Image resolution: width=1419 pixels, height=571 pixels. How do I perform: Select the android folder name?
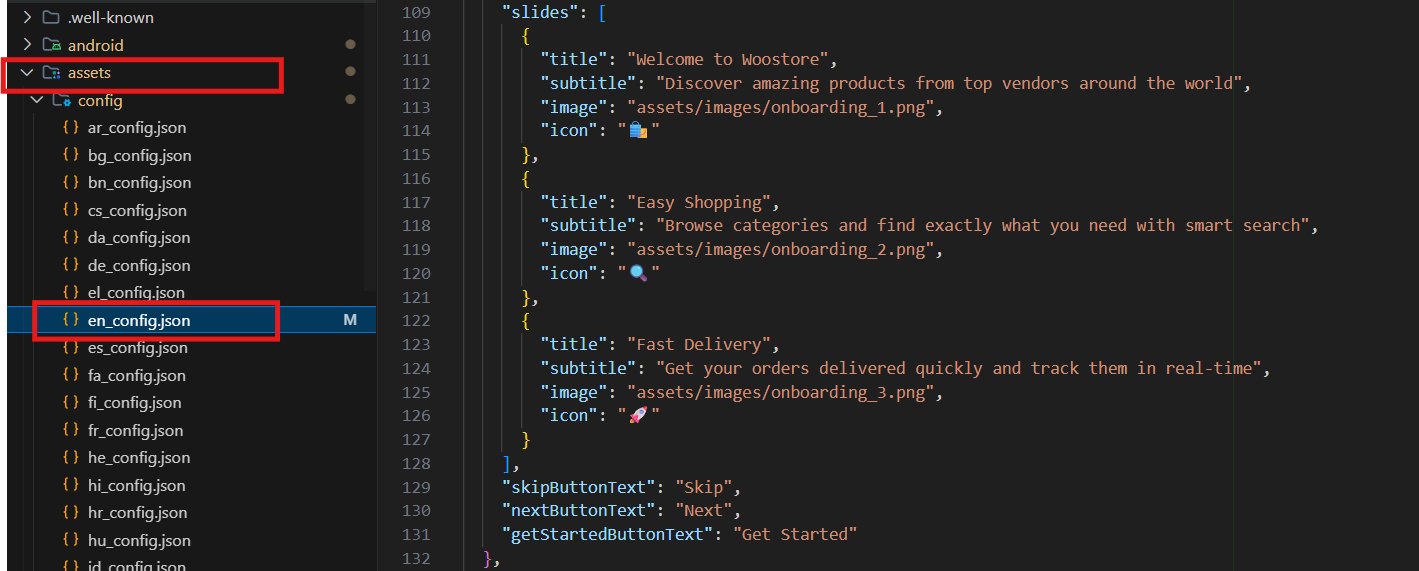[x=96, y=45]
